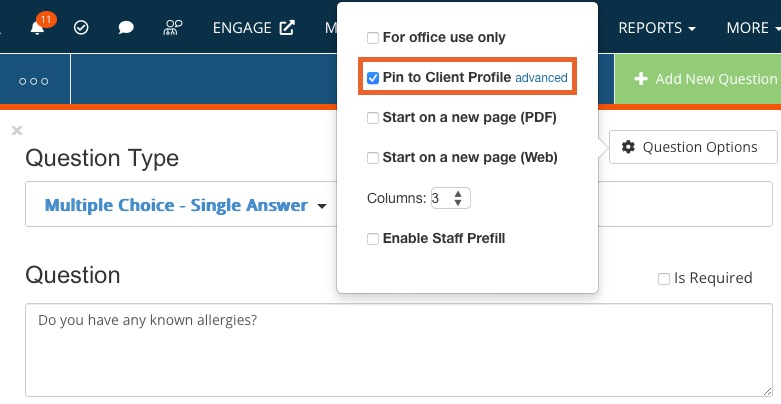Click the checkmark circle tasks icon

click(81, 28)
